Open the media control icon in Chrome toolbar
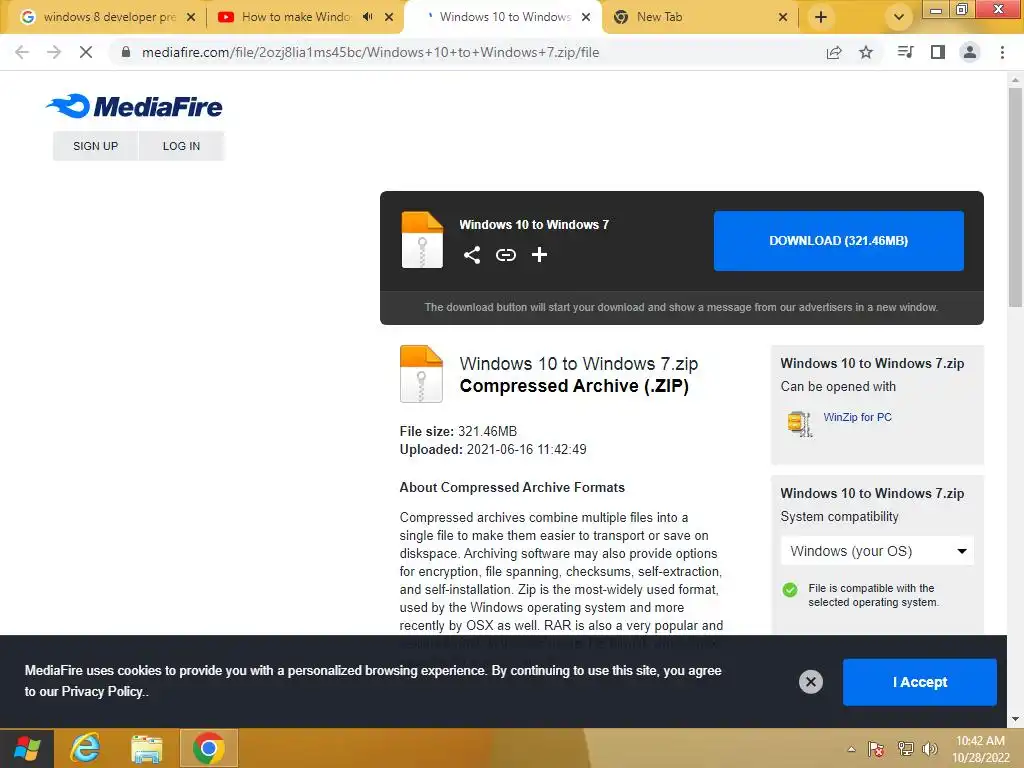The image size is (1024, 768). click(x=905, y=52)
